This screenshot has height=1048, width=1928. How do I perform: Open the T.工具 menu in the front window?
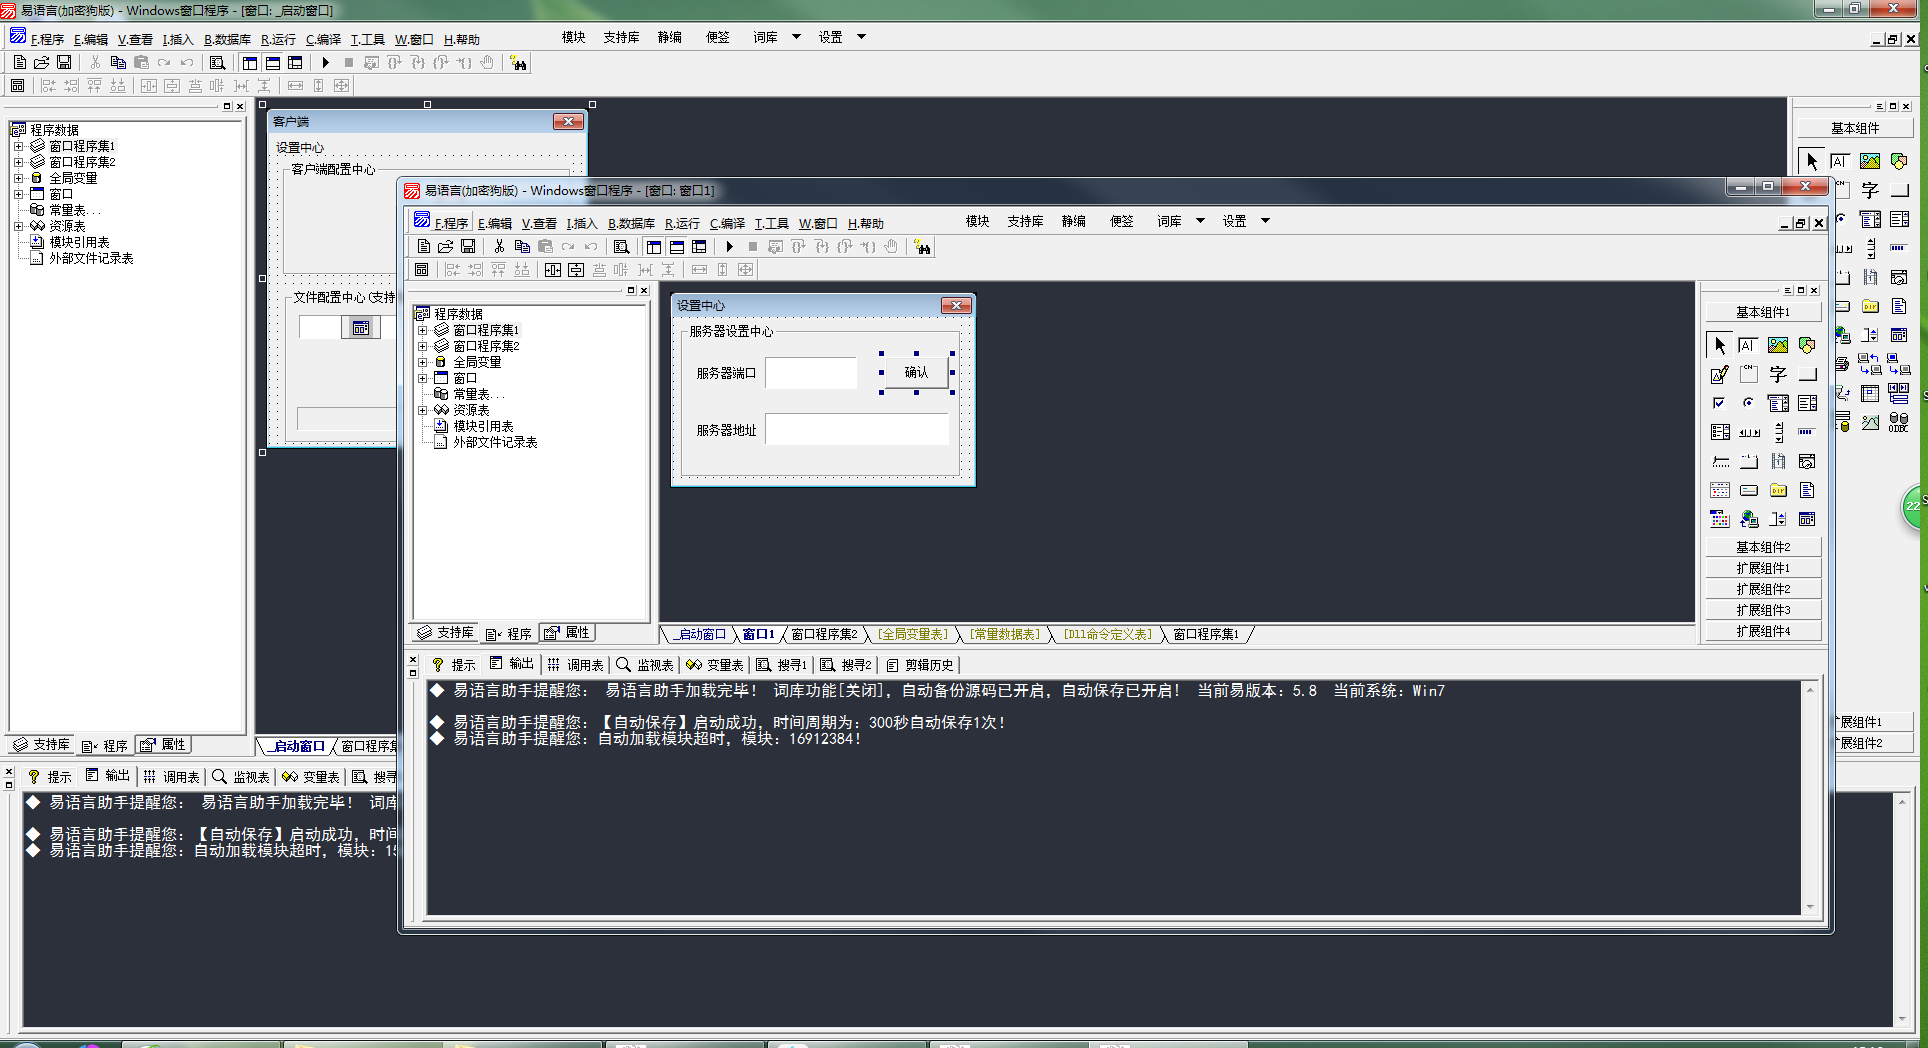coord(771,223)
